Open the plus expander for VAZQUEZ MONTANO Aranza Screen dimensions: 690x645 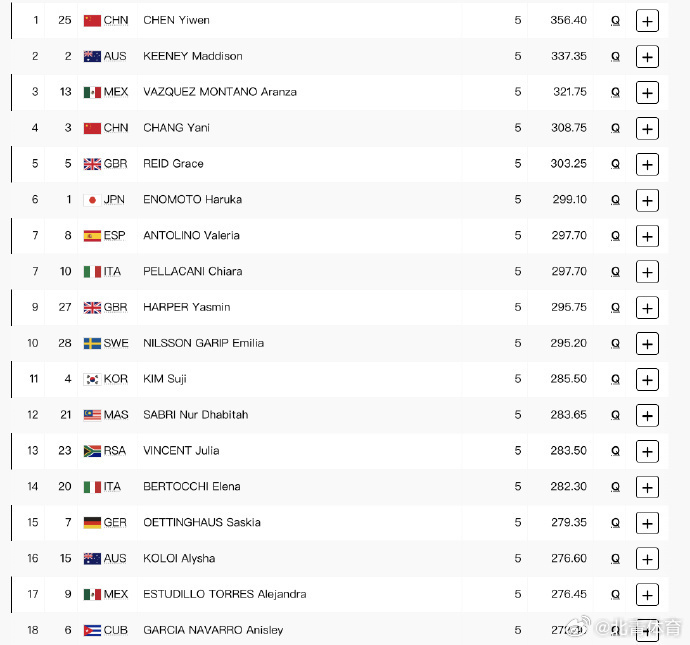pyautogui.click(x=647, y=92)
